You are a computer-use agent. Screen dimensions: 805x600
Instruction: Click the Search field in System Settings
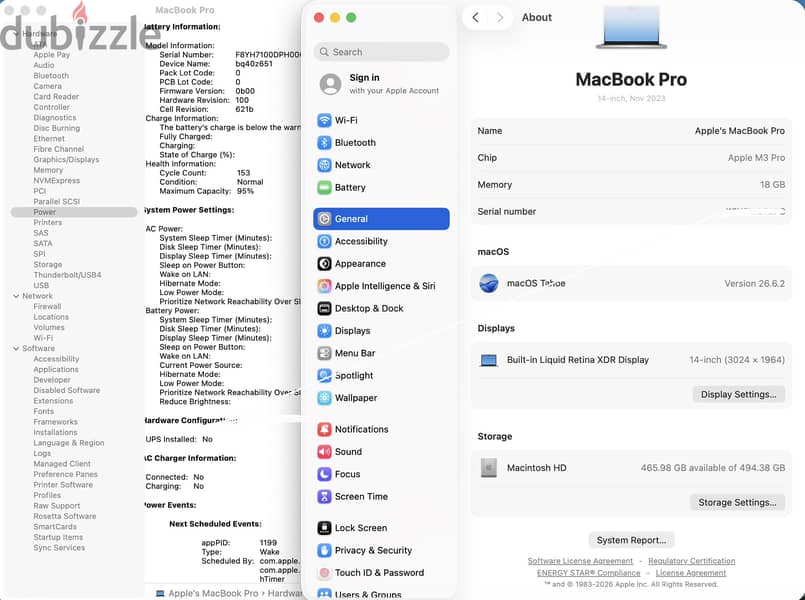(x=381, y=52)
